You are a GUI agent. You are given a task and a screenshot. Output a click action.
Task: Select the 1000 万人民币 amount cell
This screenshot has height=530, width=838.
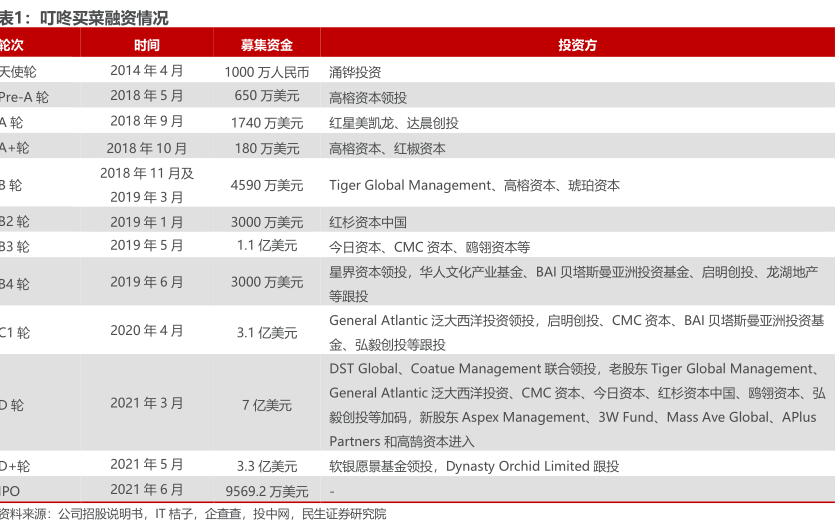[x=266, y=72]
